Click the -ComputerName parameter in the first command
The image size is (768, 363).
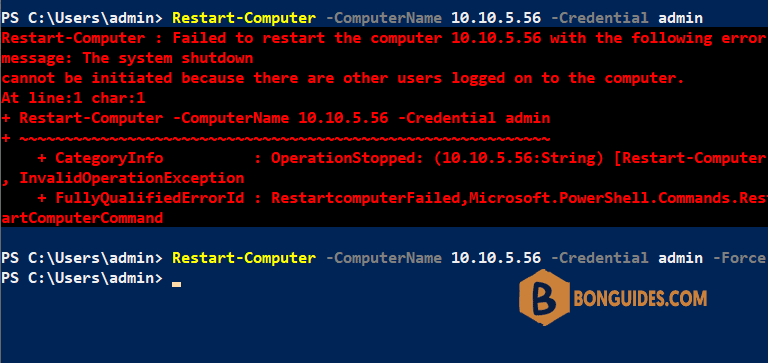pyautogui.click(x=383, y=19)
